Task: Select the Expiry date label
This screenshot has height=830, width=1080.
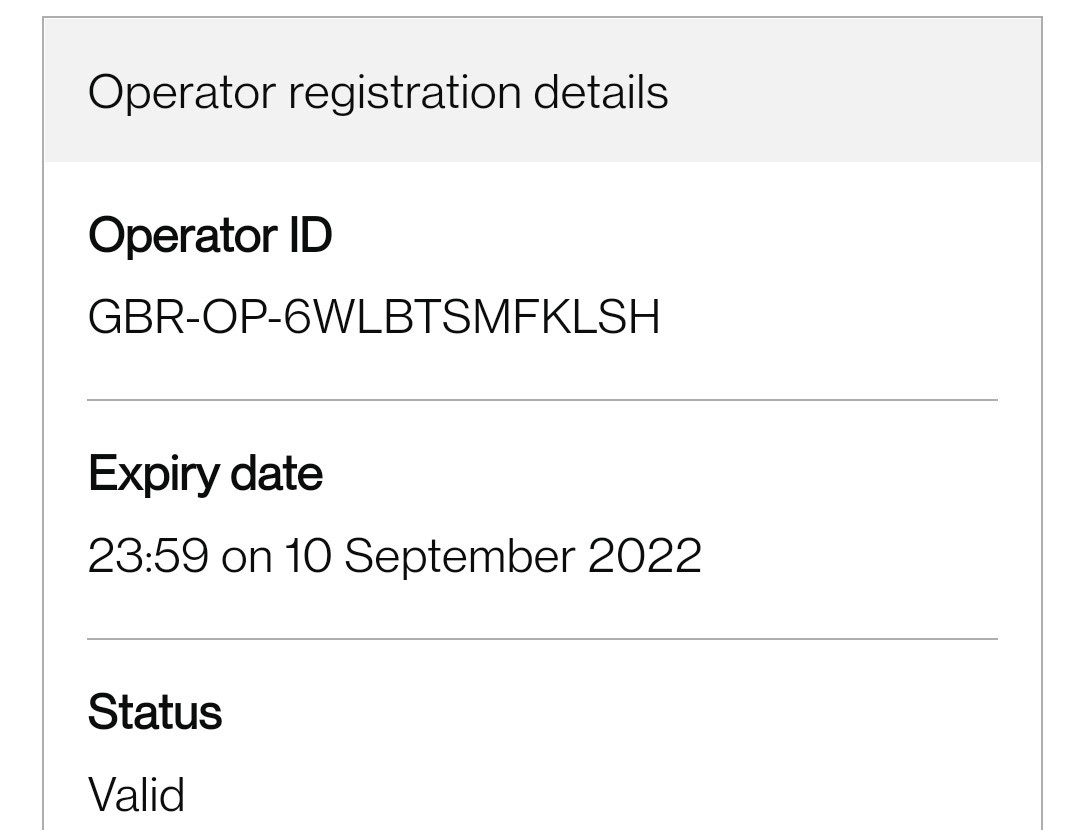Action: [x=205, y=475]
